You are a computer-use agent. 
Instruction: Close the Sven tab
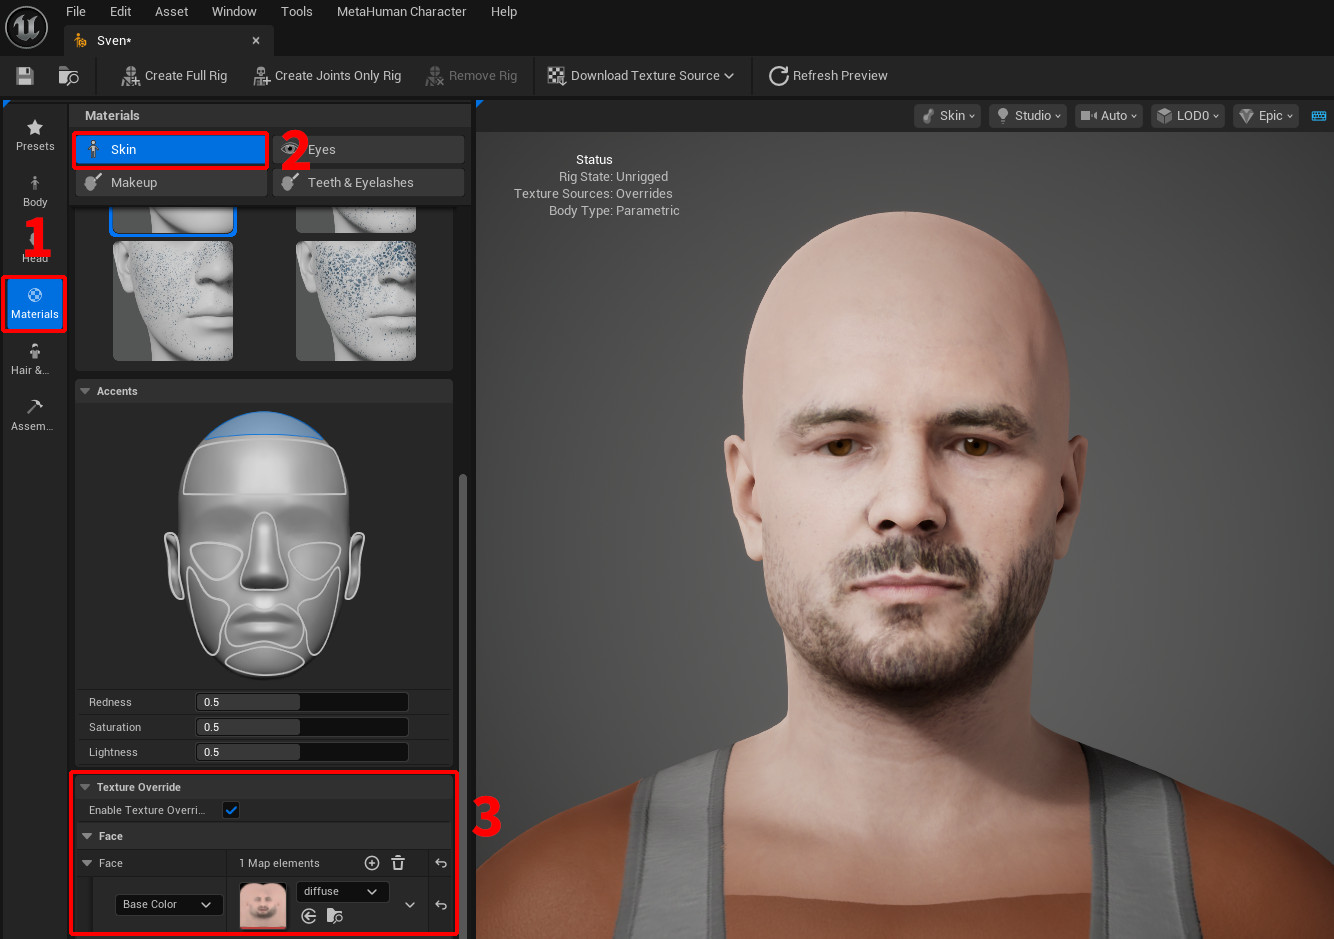coord(256,41)
